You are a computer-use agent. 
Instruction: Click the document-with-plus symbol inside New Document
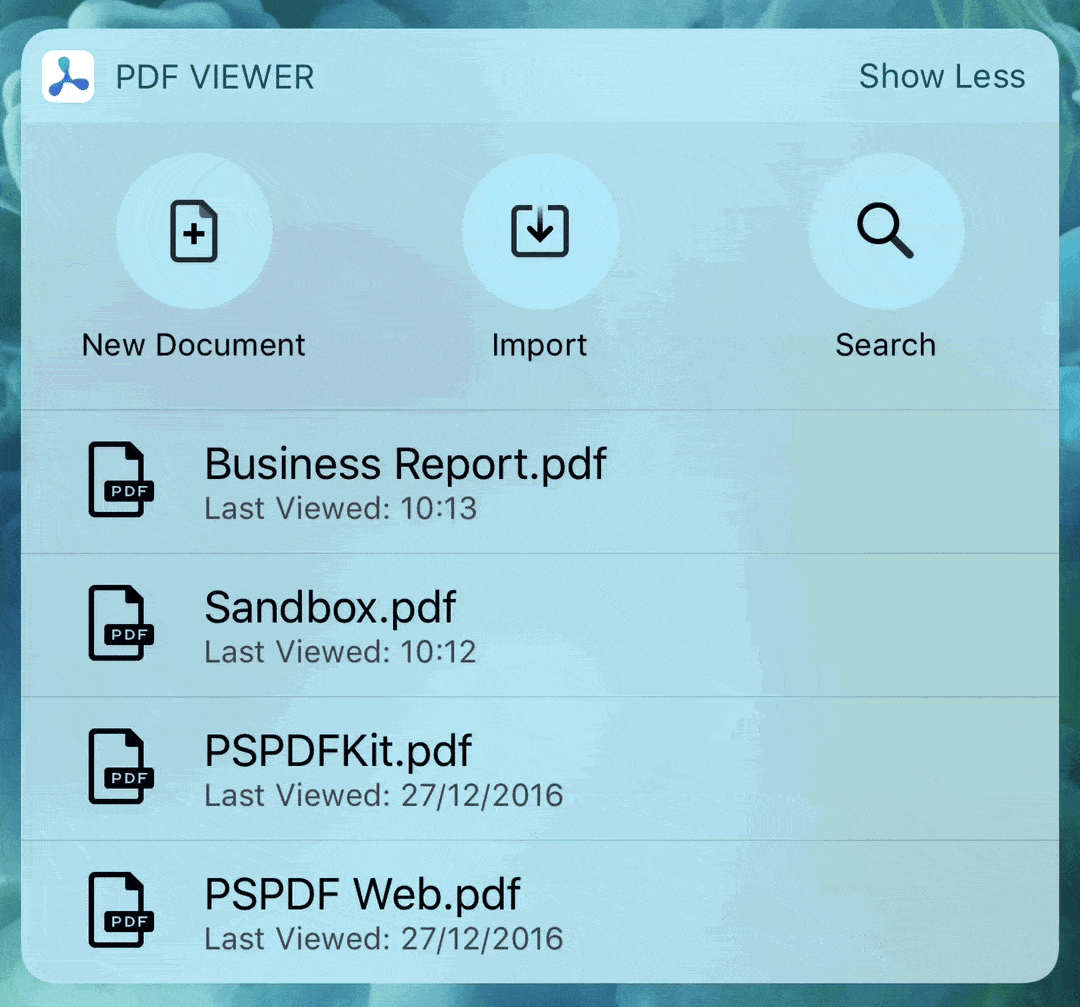194,230
